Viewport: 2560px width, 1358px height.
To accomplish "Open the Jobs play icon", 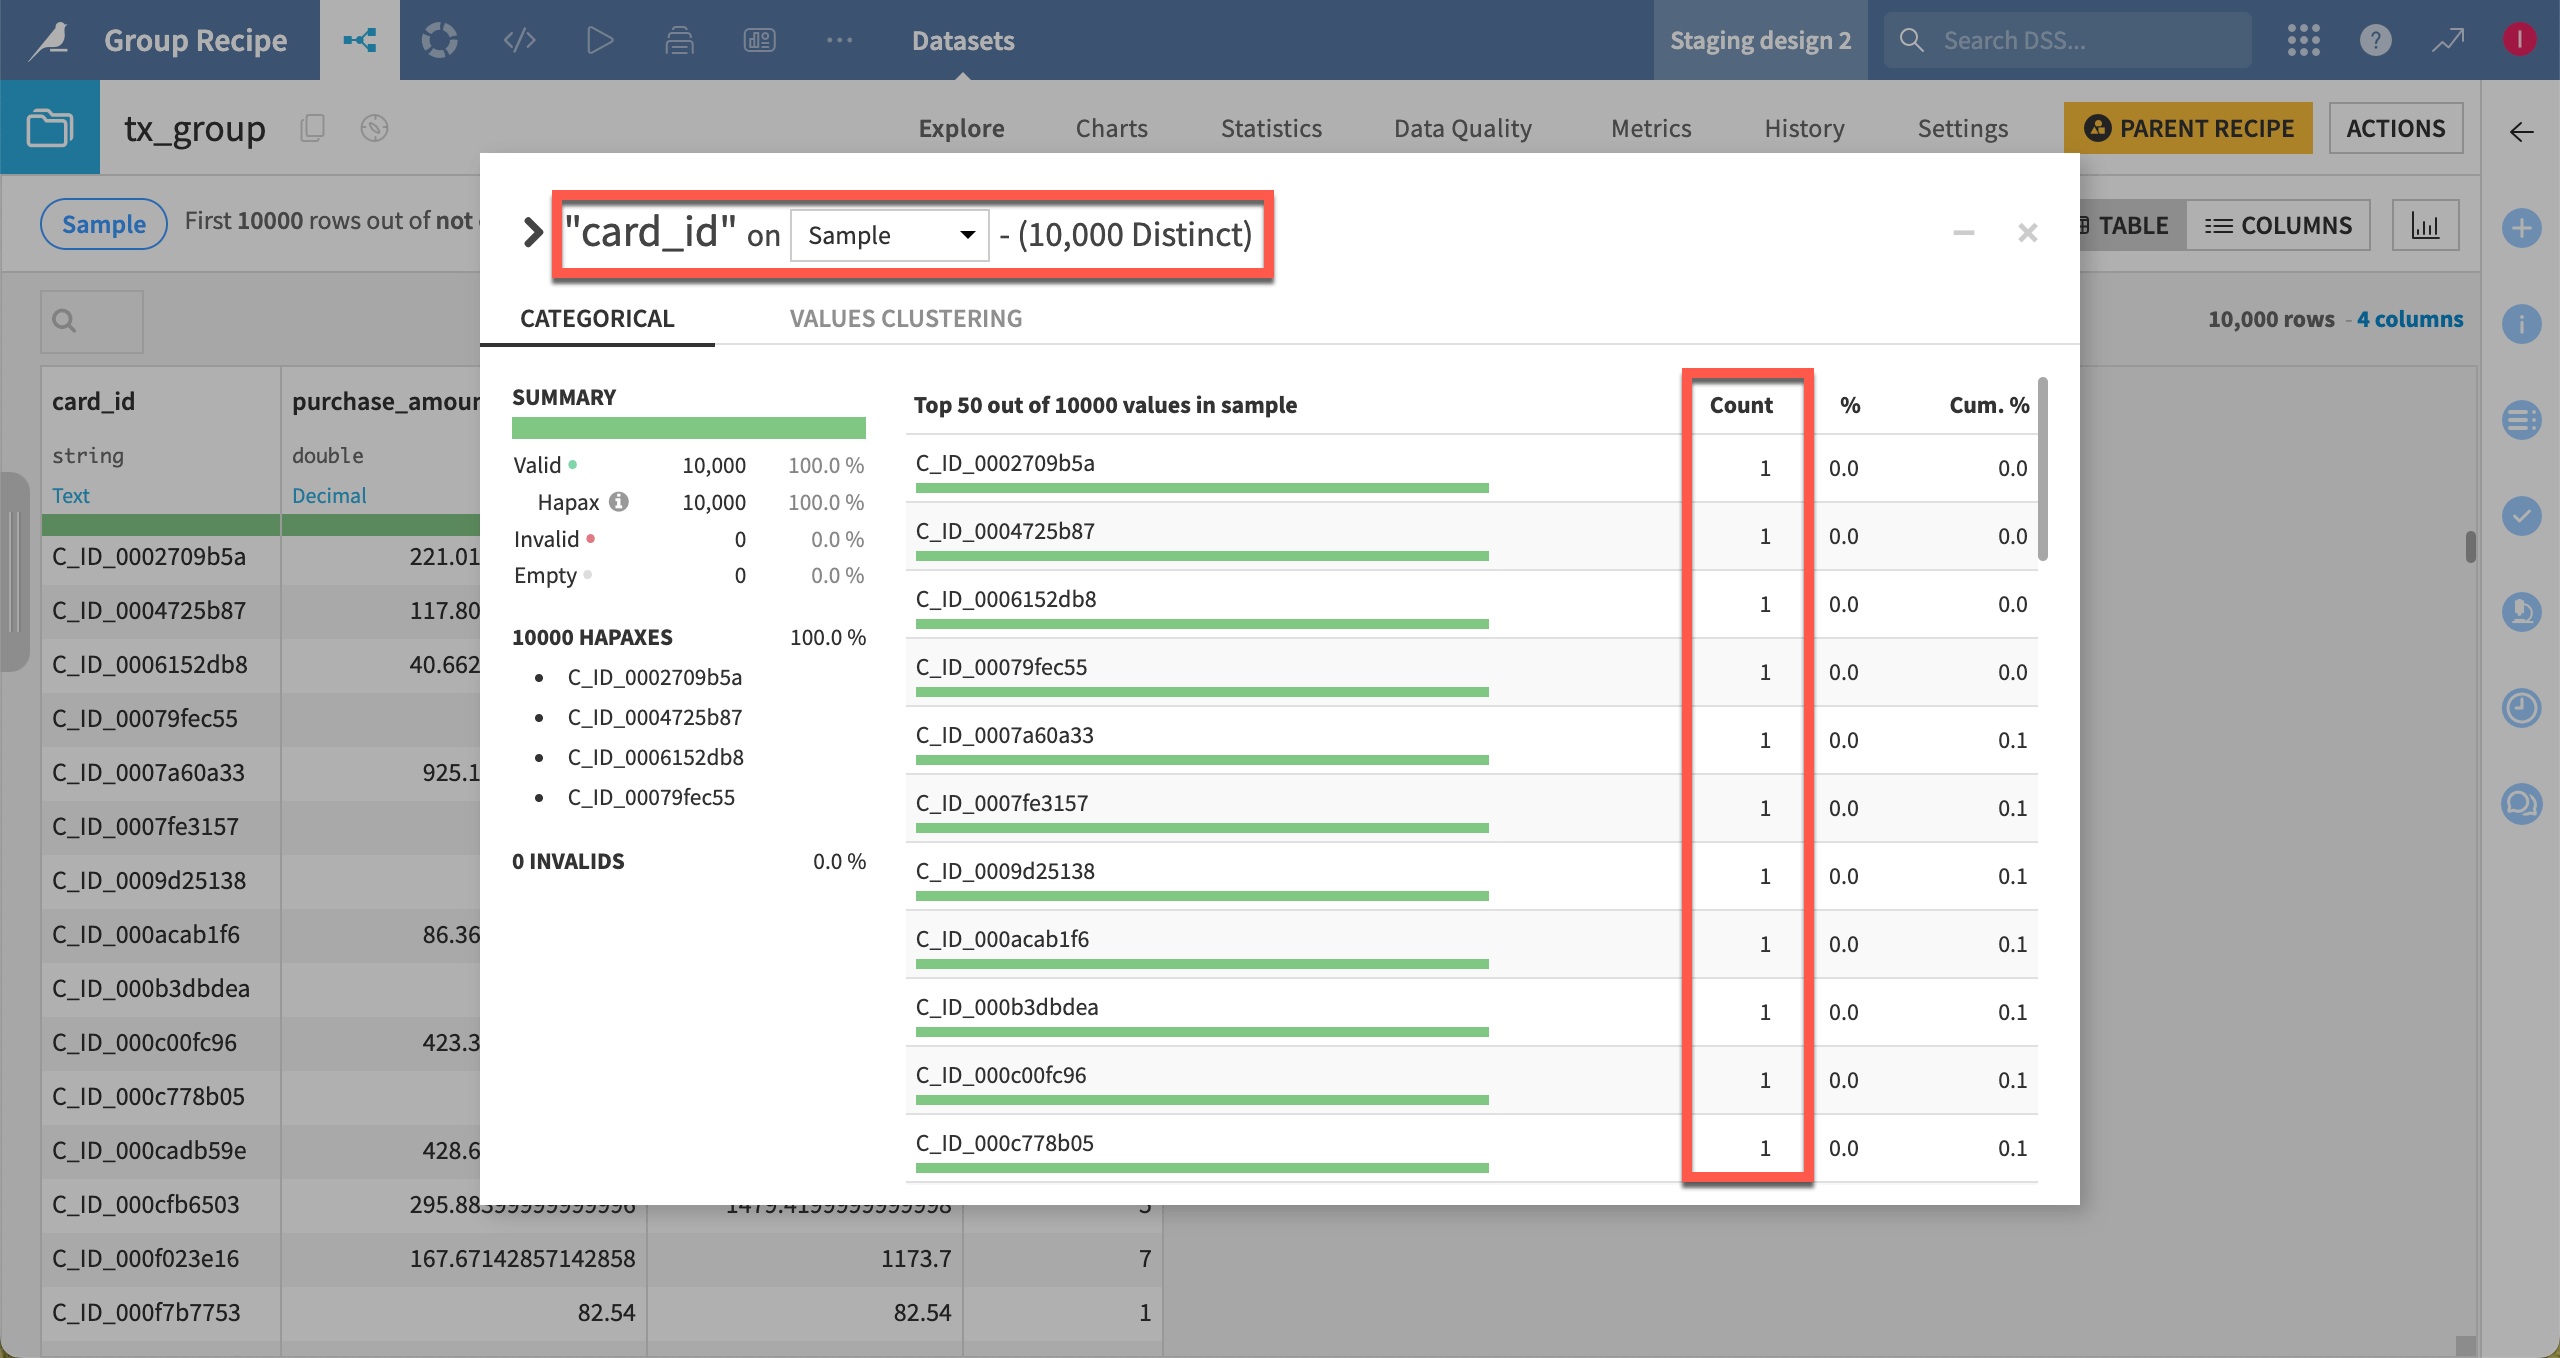I will (x=598, y=40).
